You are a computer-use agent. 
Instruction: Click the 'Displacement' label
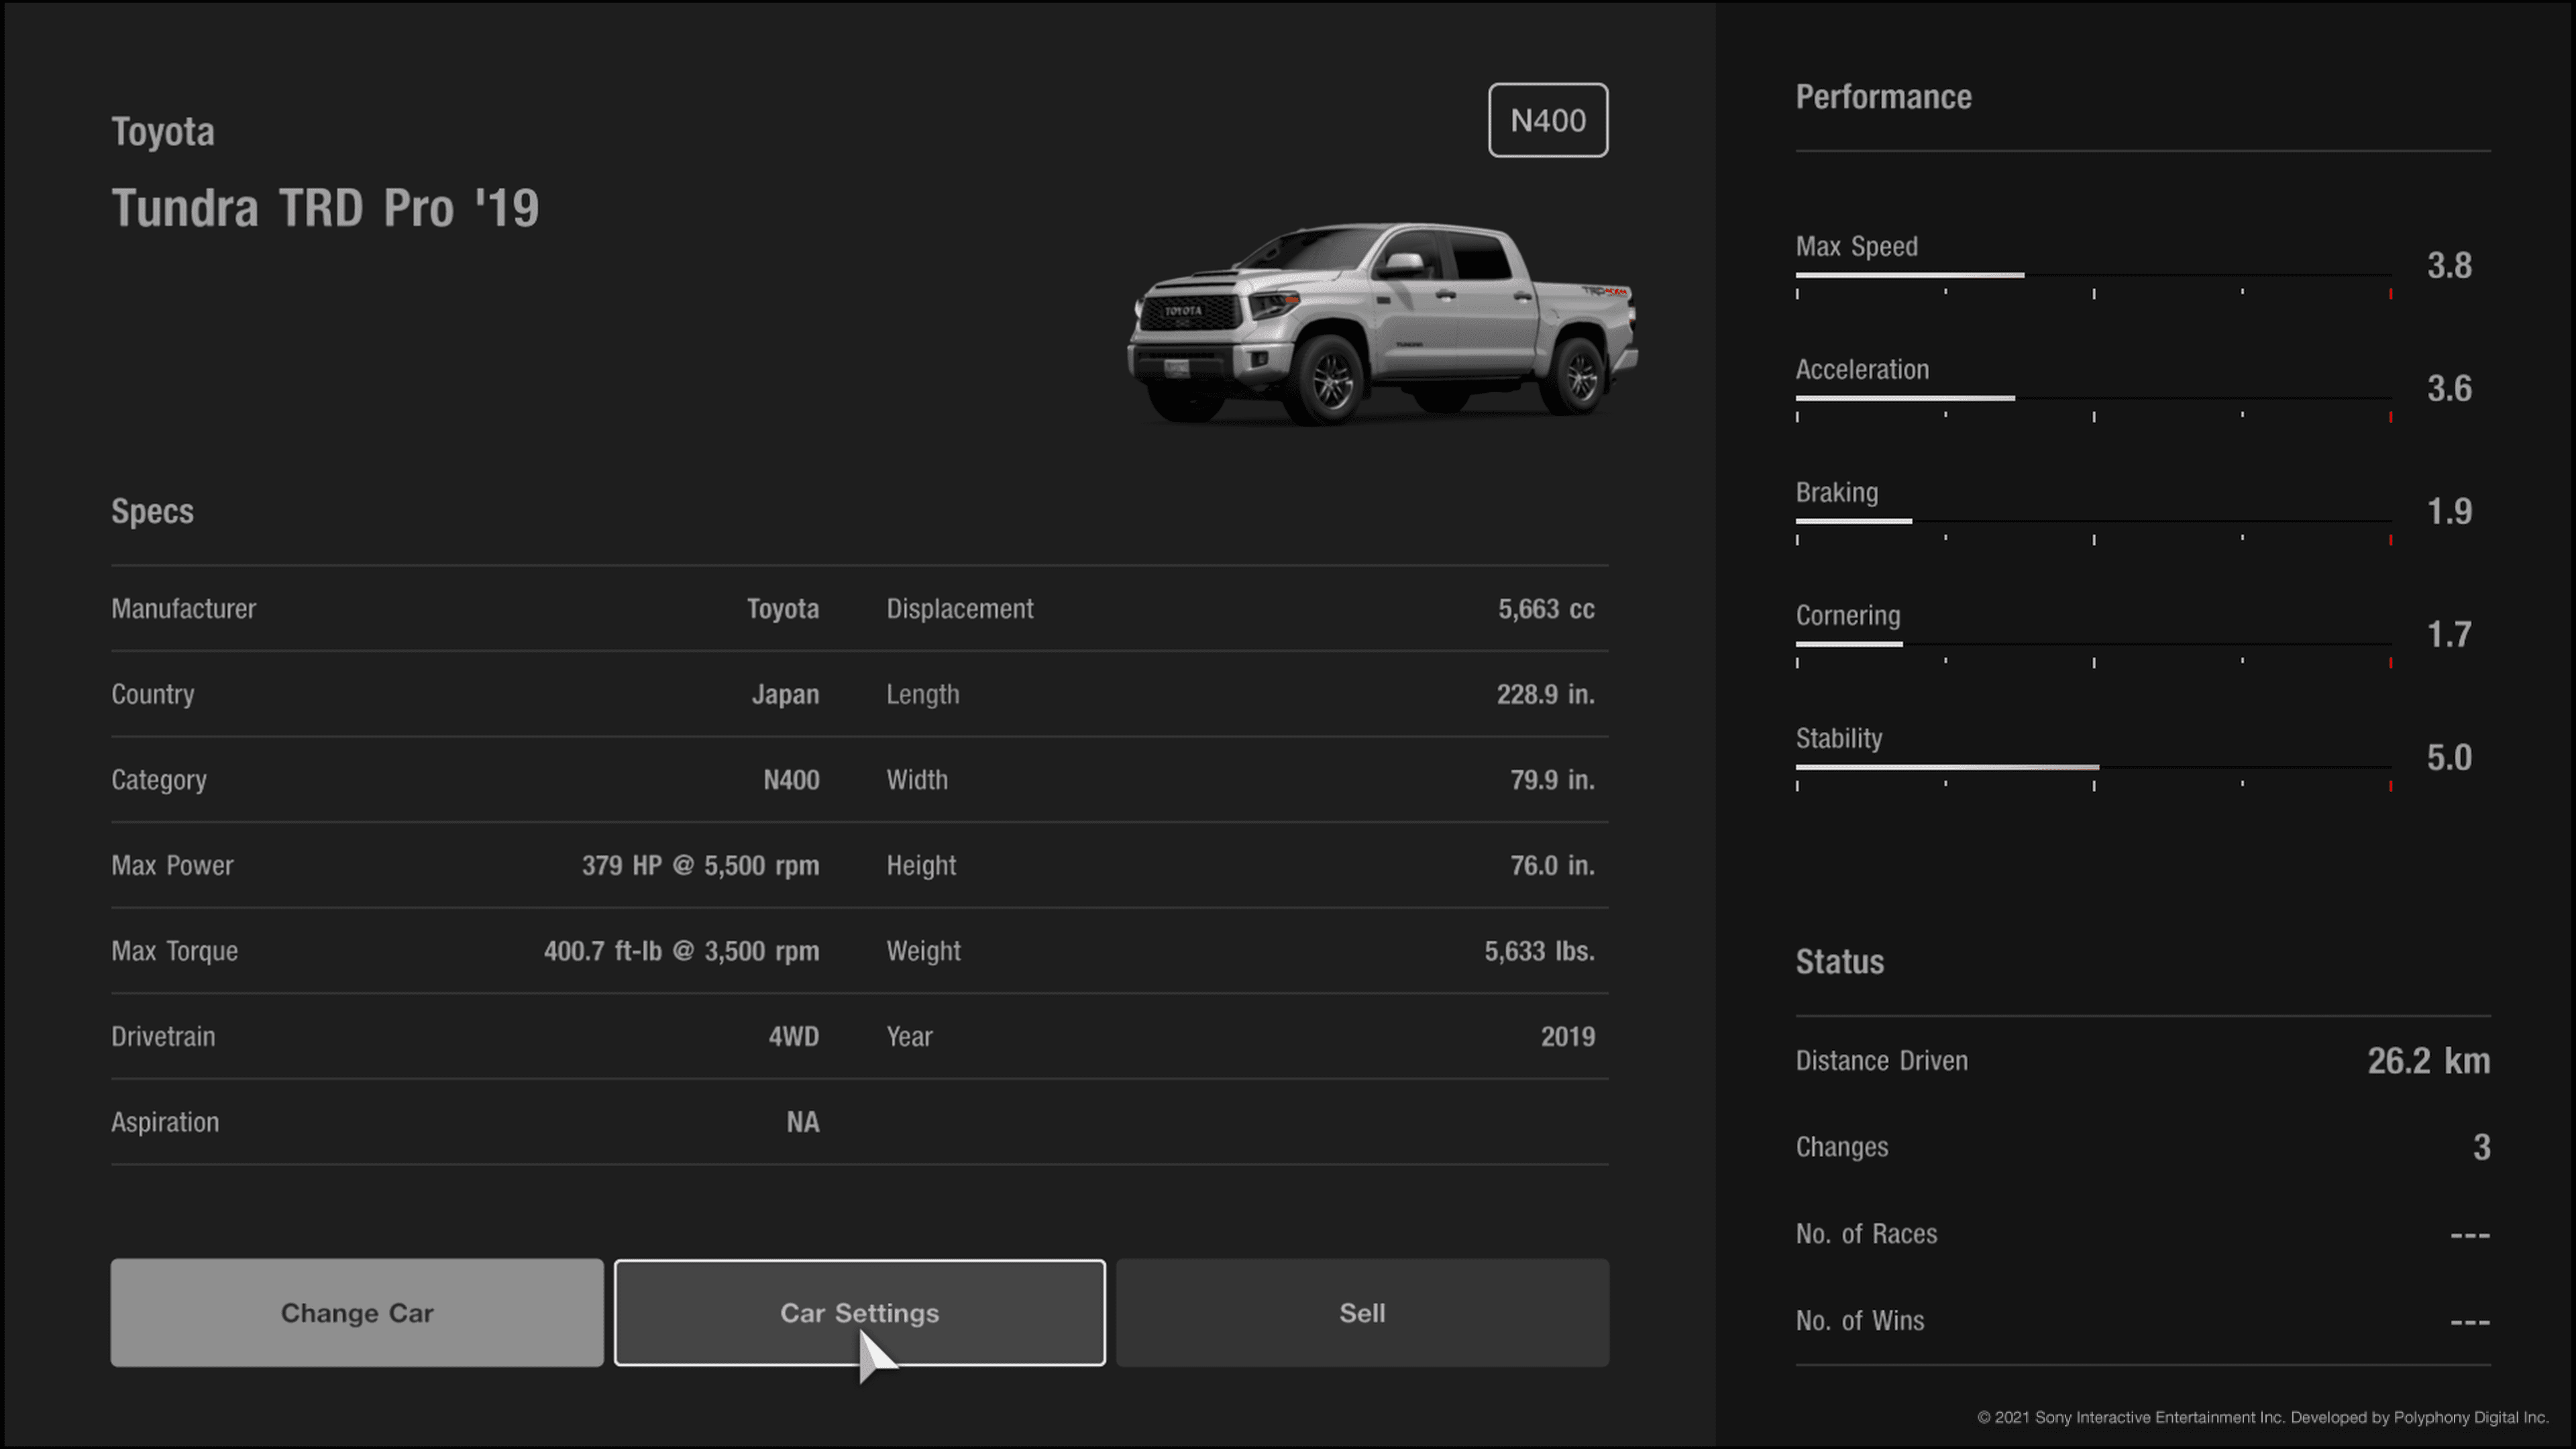tap(959, 609)
